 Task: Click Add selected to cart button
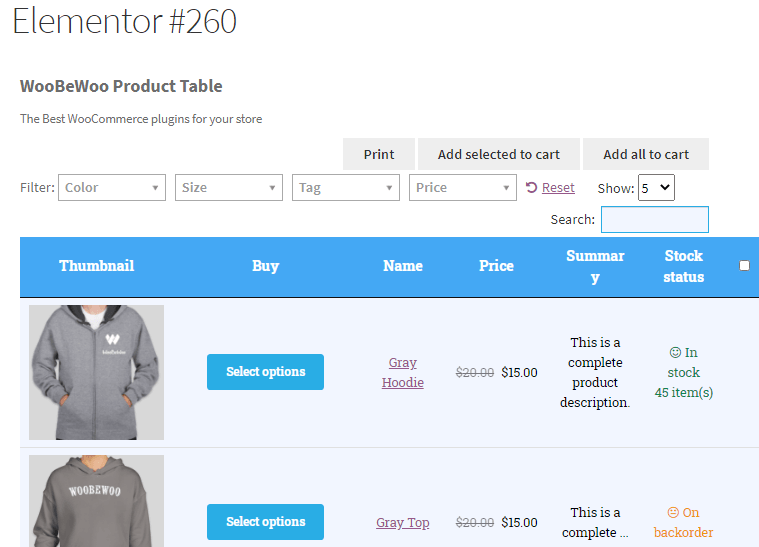click(x=499, y=154)
